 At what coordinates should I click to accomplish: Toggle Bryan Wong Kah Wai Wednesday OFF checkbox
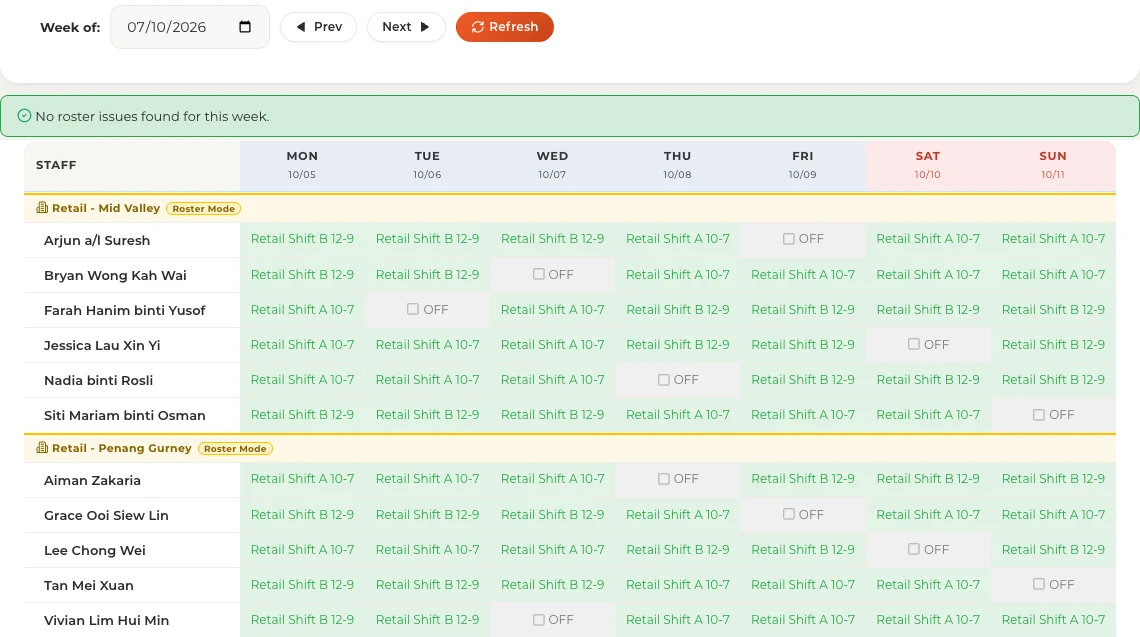pyautogui.click(x=539, y=274)
